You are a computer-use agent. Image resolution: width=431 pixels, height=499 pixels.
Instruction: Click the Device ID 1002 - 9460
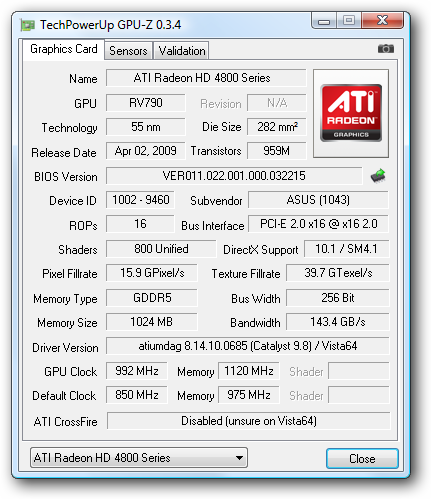pyautogui.click(x=140, y=200)
